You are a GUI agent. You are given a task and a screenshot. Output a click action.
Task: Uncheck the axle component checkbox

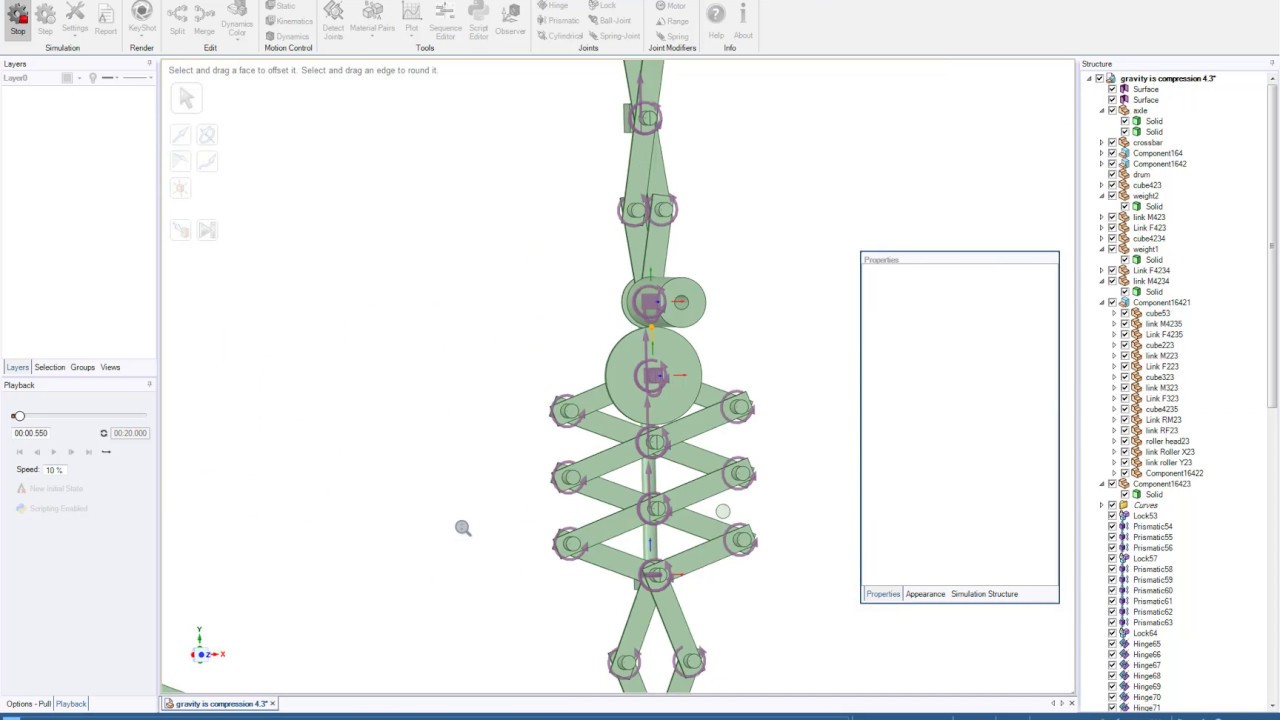(1112, 111)
